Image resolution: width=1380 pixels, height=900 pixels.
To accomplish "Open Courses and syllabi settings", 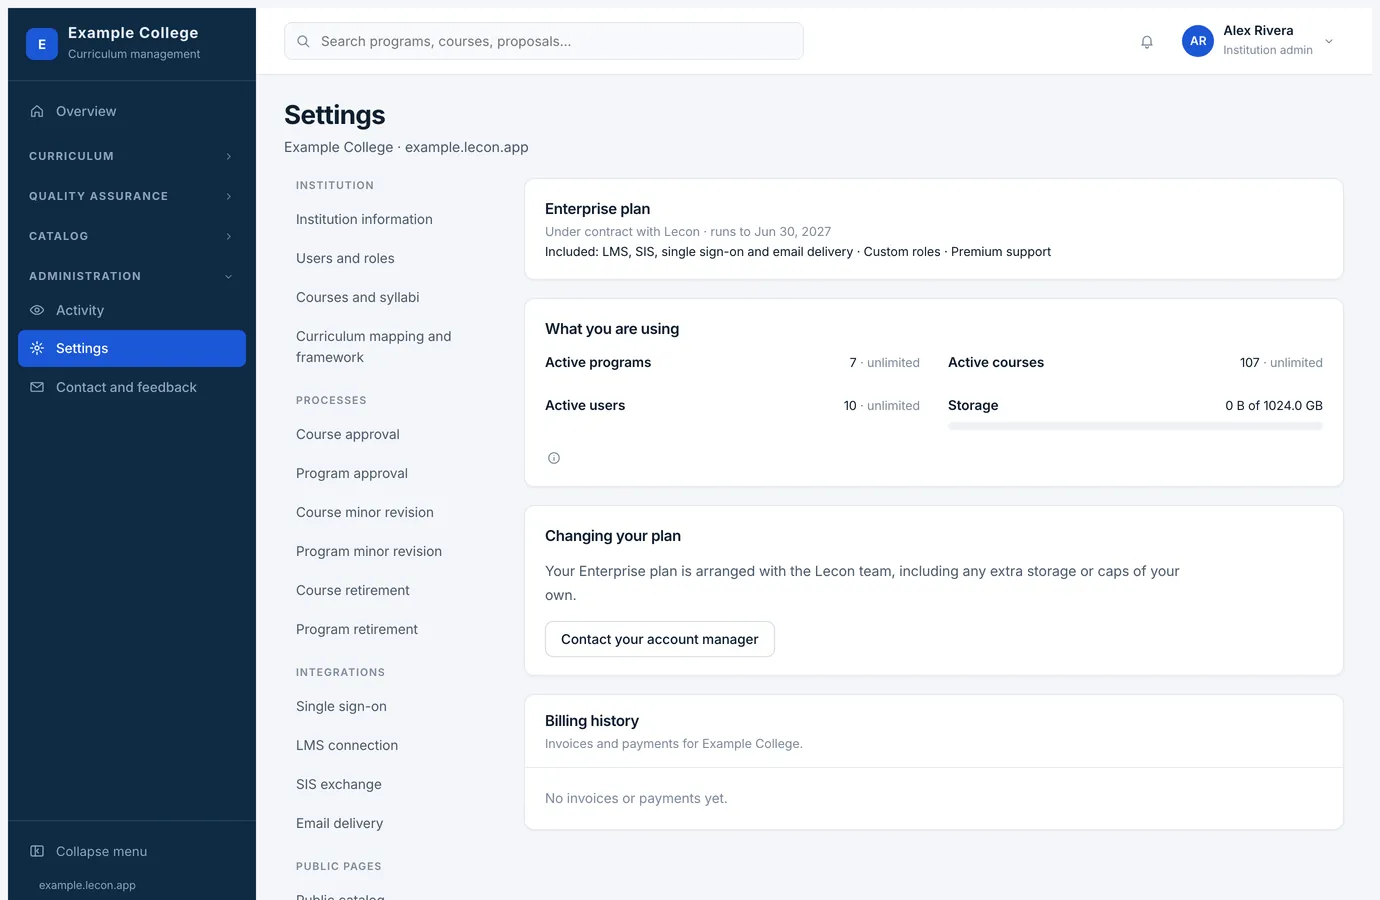I will click(x=358, y=297).
